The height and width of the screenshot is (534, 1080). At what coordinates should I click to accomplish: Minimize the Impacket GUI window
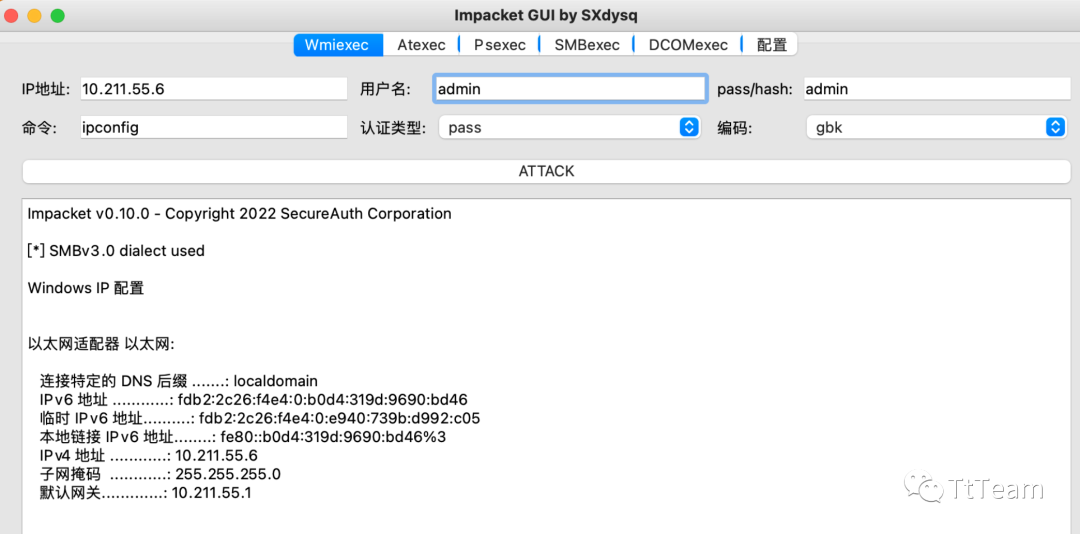pos(35,16)
